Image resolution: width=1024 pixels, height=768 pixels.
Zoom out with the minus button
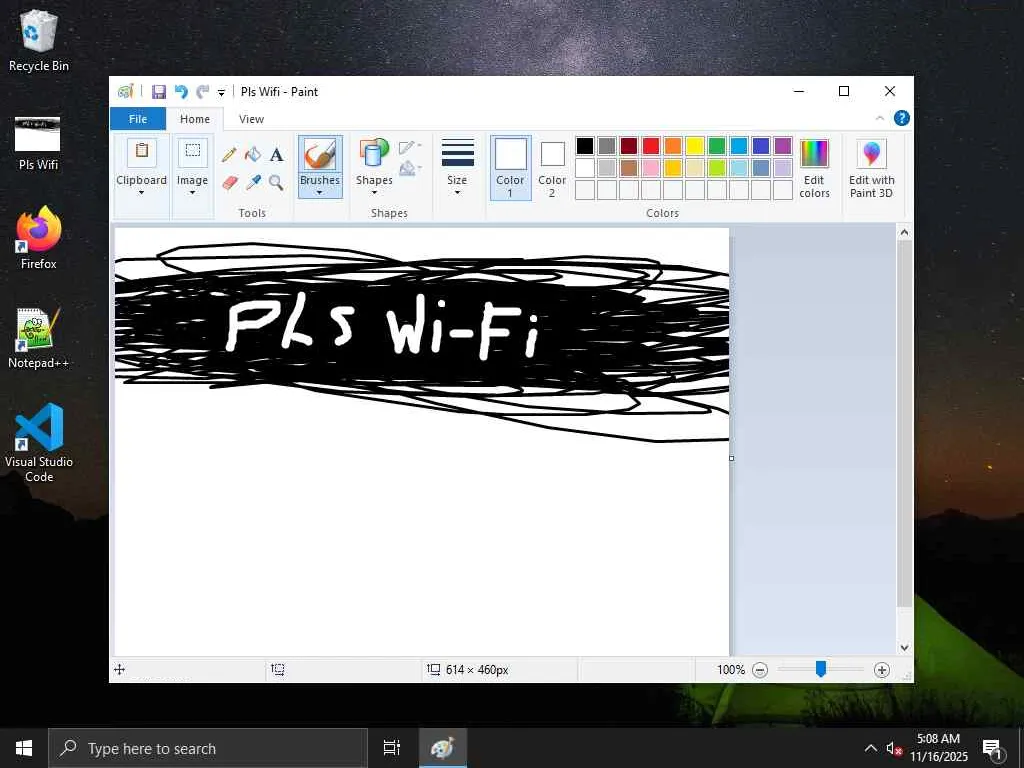[x=760, y=670]
